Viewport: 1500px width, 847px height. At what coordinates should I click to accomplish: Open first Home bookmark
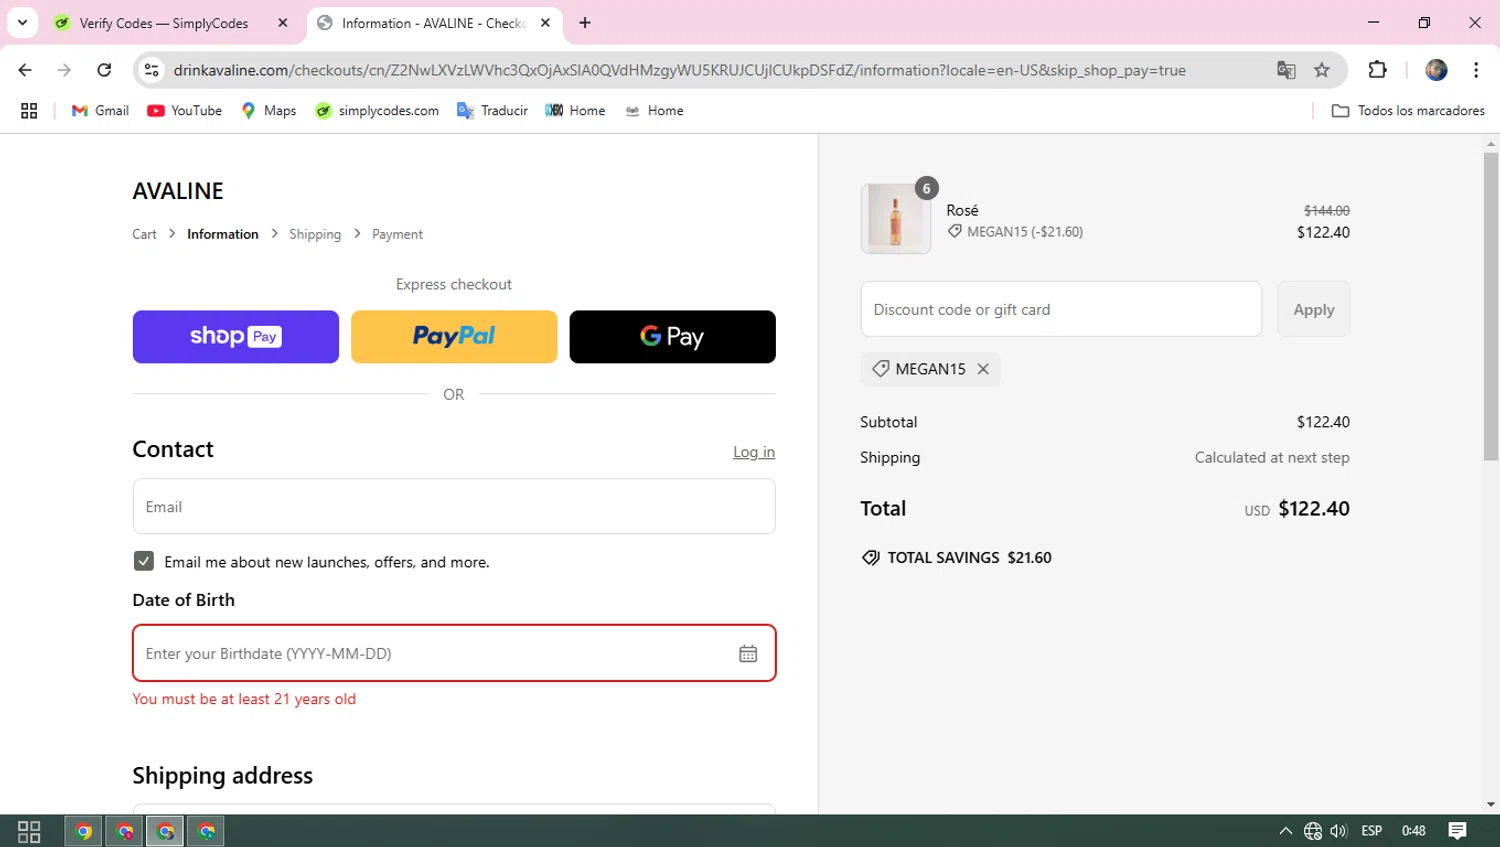575,111
